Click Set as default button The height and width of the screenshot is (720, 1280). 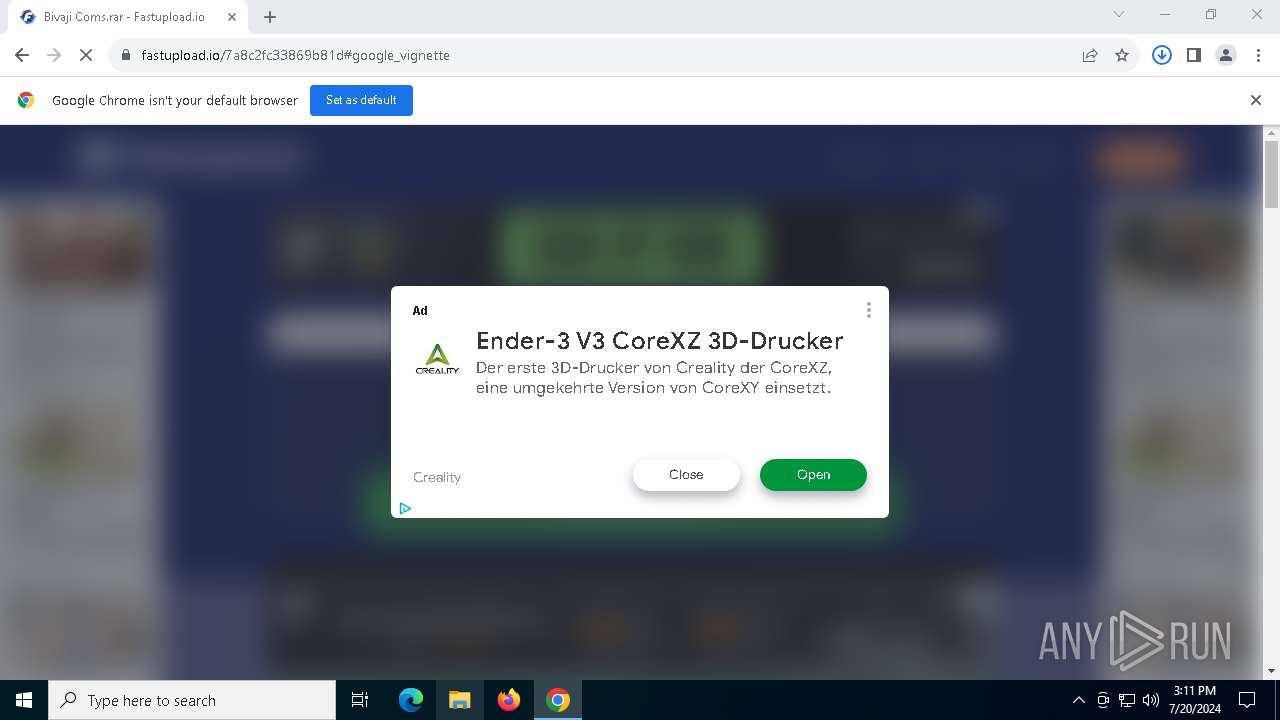361,100
